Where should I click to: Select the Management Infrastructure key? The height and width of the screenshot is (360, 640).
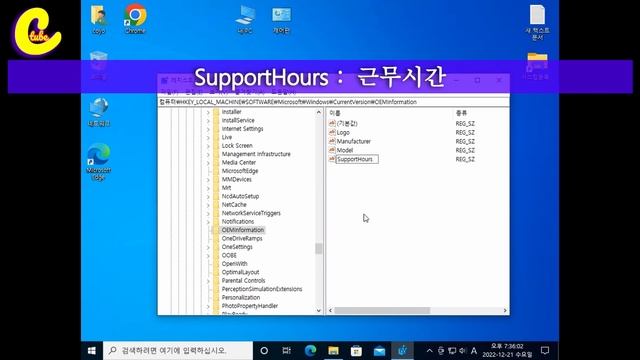(256, 154)
